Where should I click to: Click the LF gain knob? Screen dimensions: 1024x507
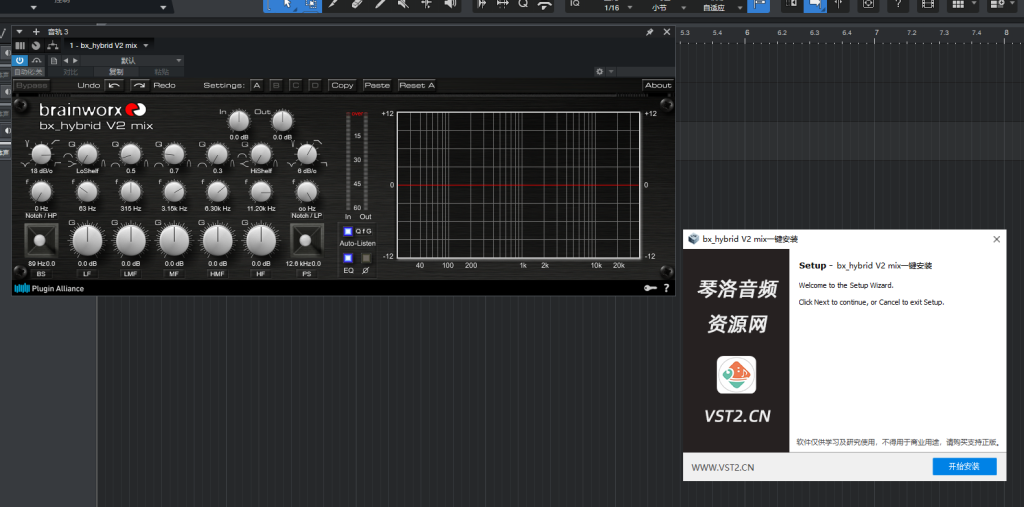click(x=87, y=240)
